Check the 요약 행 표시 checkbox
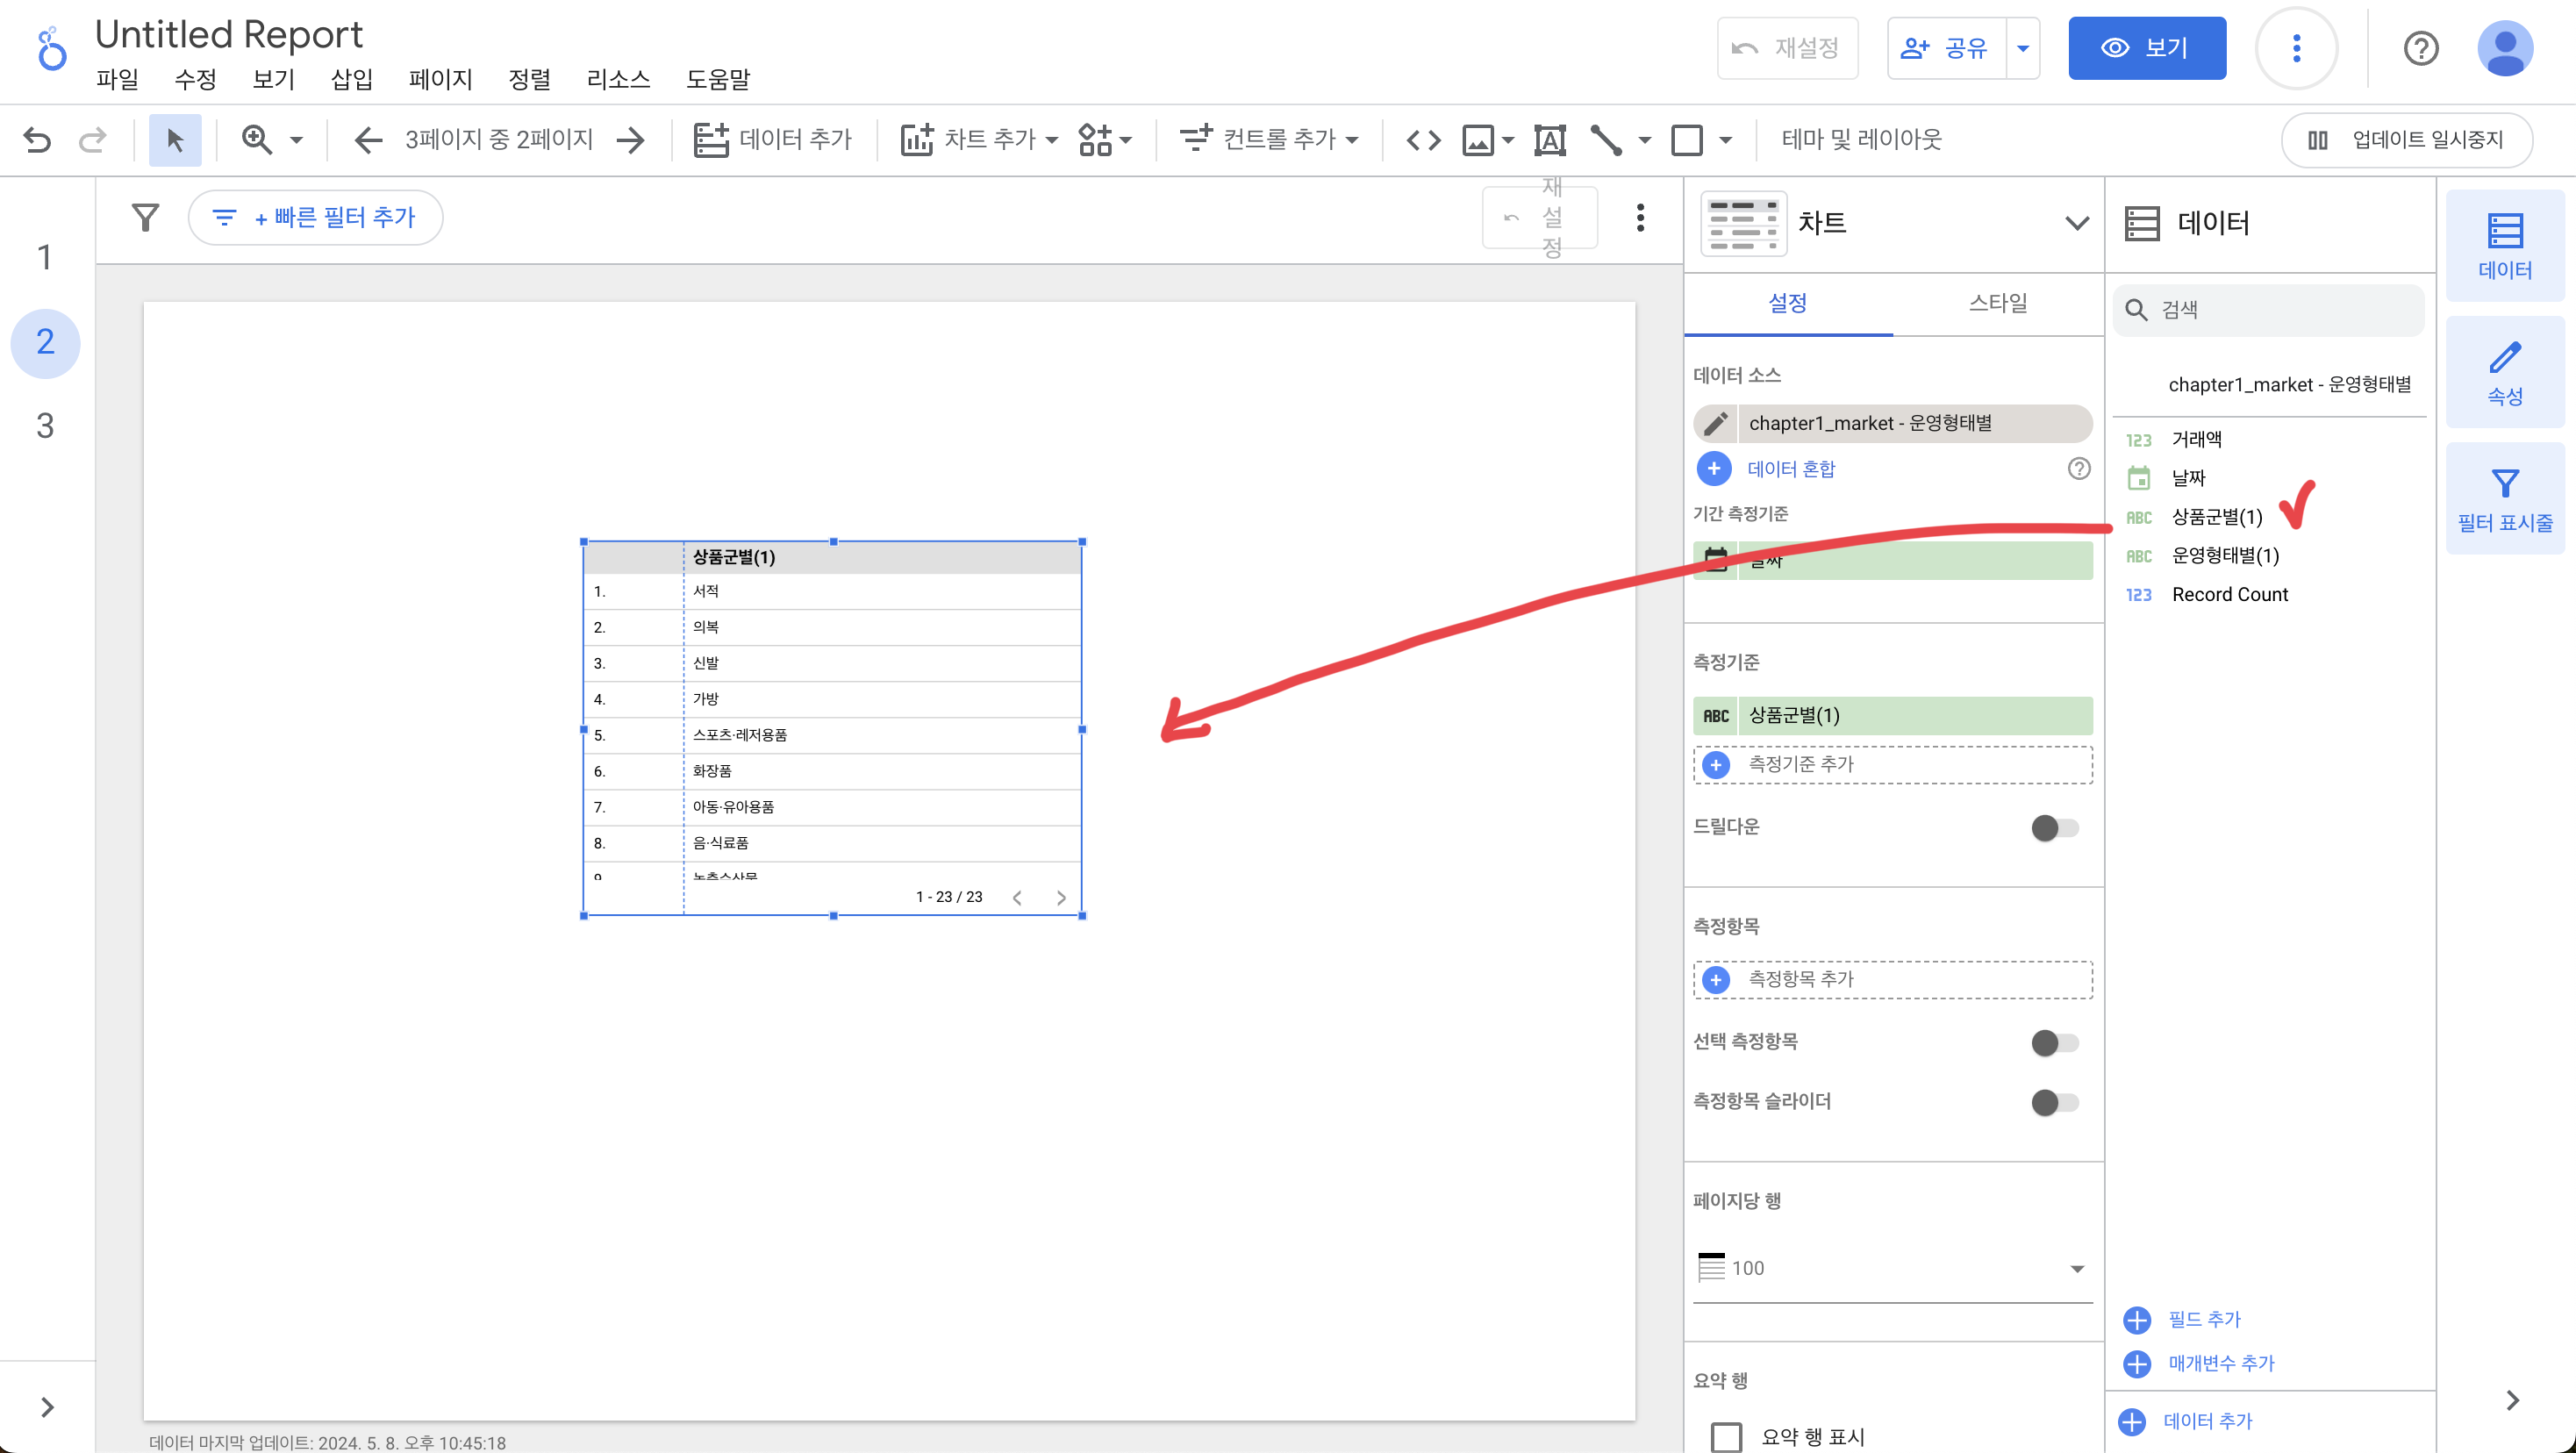Screen dimensions: 2576x1453 [x=1727, y=1437]
